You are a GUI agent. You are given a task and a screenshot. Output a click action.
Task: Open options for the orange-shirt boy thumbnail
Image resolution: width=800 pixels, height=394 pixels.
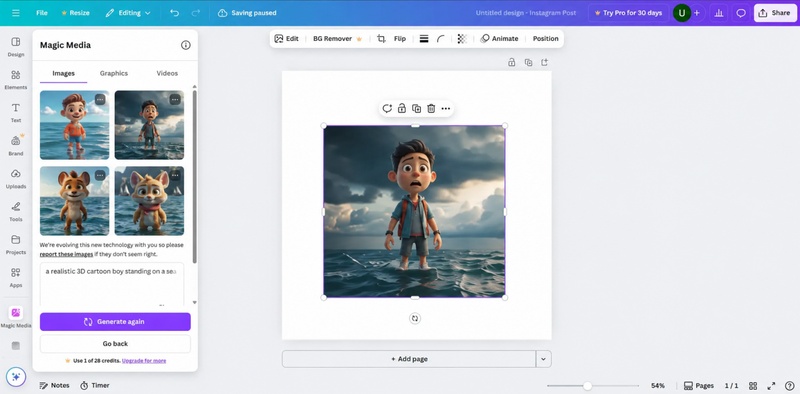[100, 100]
